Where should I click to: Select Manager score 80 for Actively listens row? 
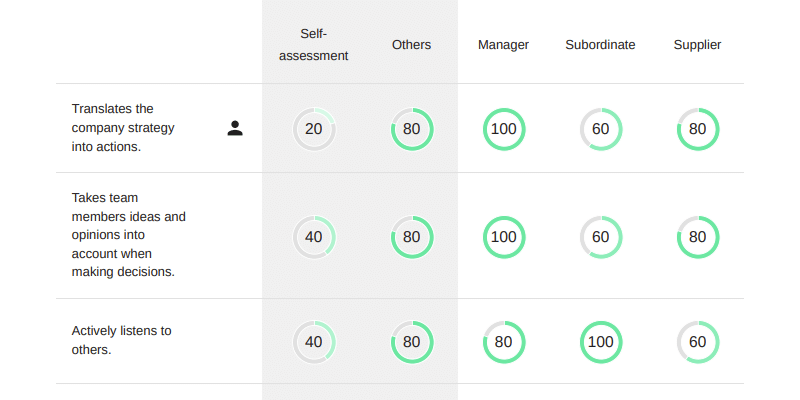click(x=504, y=342)
